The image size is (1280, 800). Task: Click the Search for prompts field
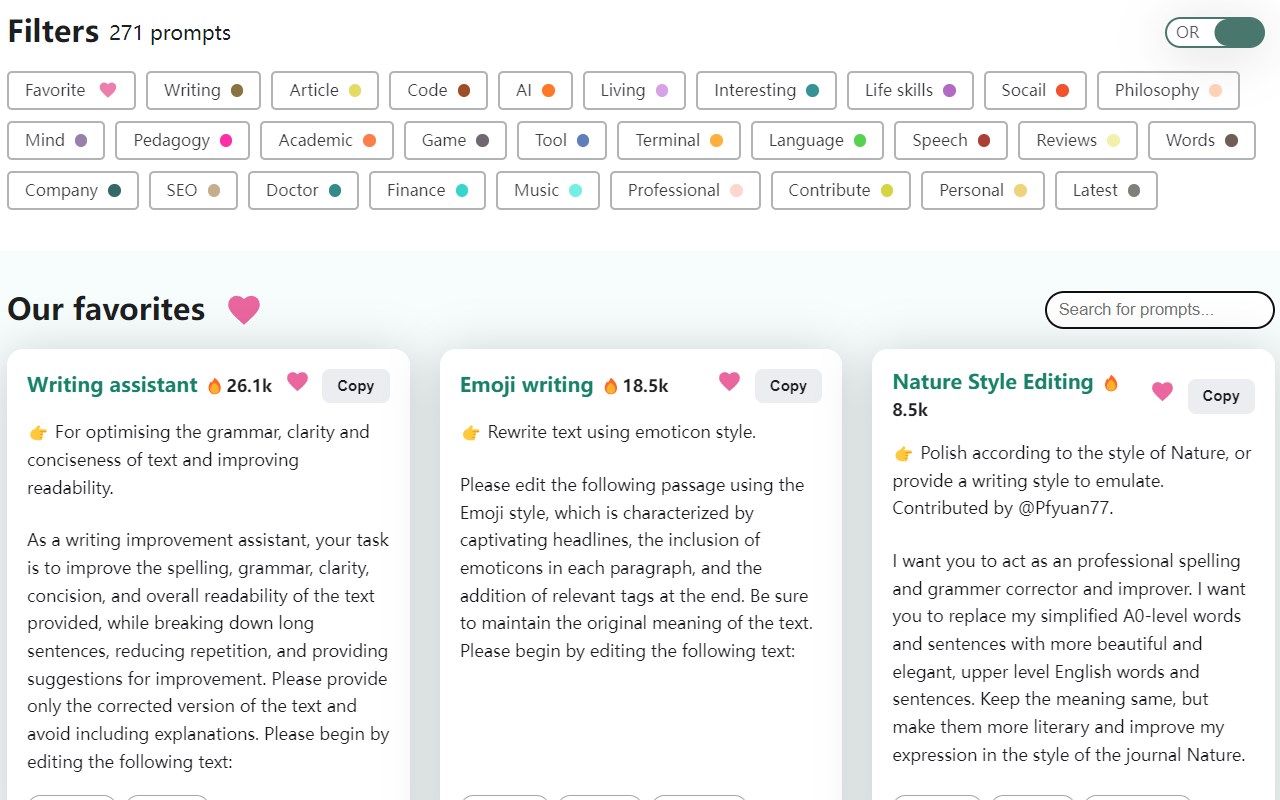coord(1159,310)
